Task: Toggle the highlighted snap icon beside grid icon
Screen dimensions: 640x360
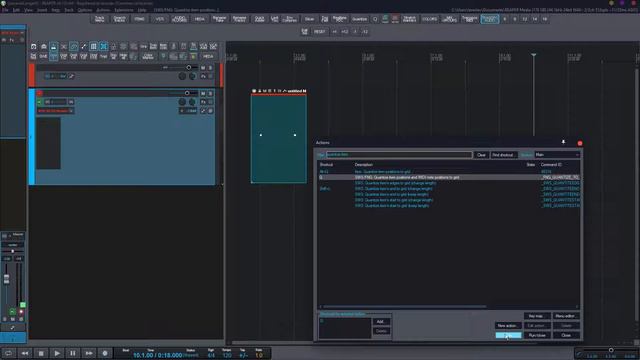Action: [104, 47]
